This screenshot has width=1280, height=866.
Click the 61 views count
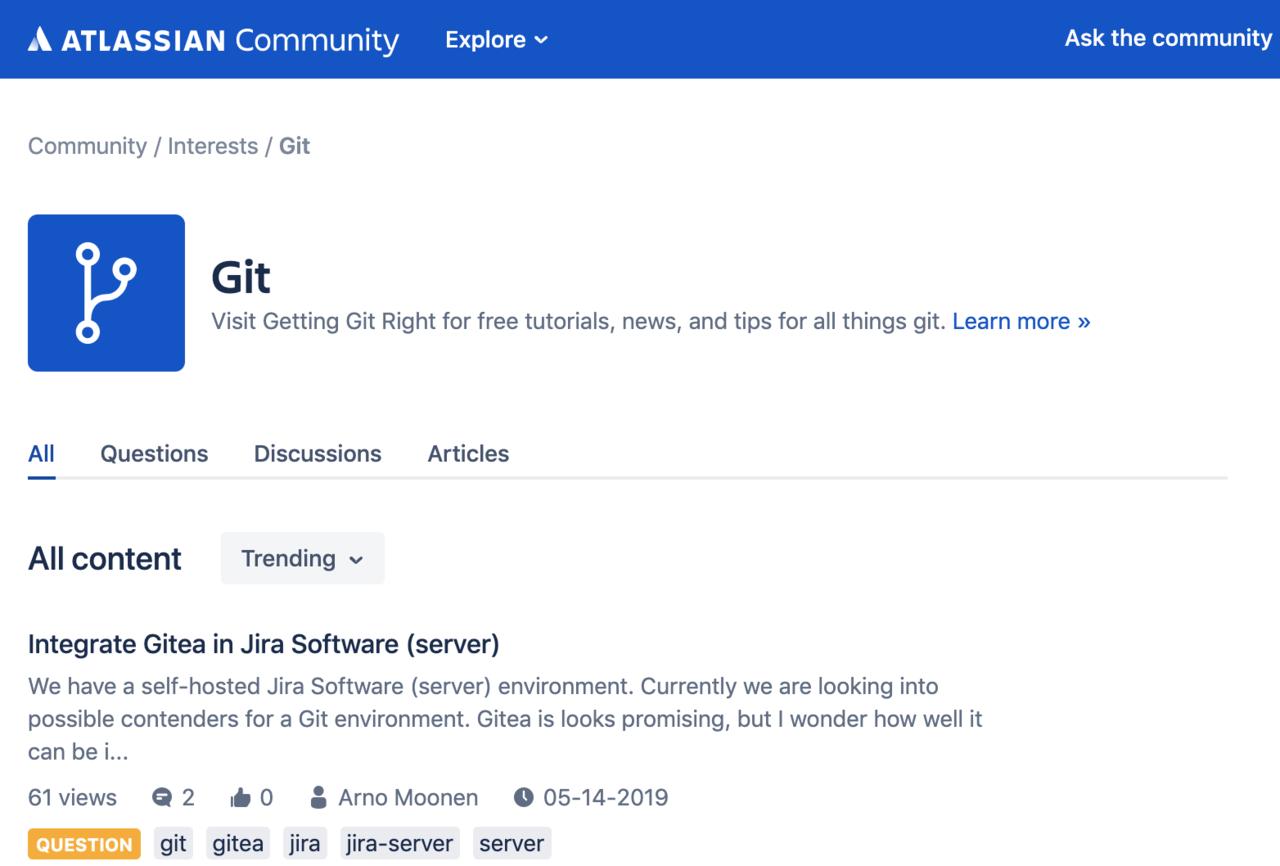click(72, 797)
